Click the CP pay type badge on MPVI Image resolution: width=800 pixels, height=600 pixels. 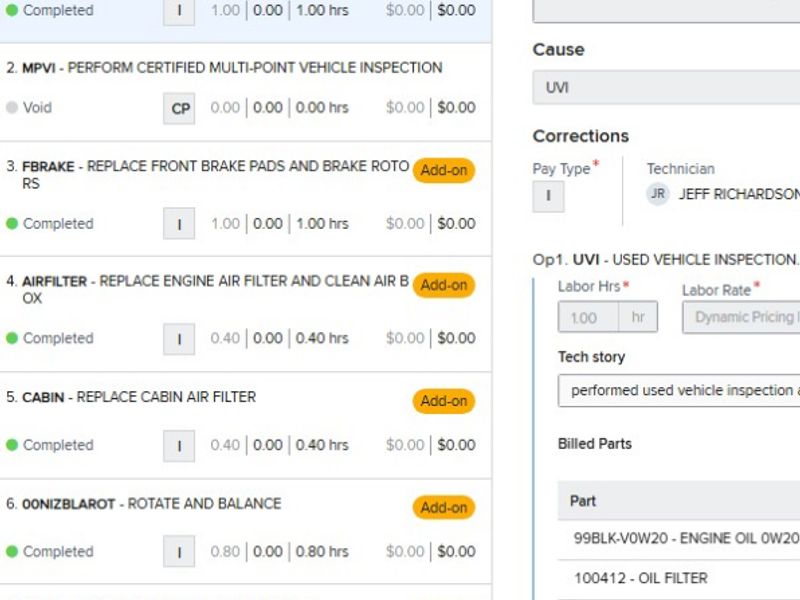(x=180, y=108)
